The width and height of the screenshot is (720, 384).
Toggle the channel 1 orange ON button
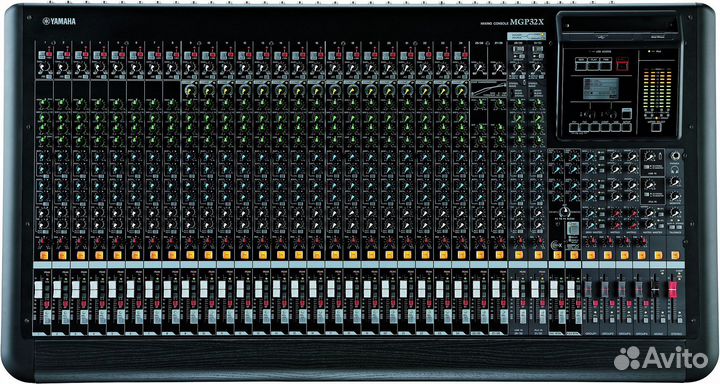[x=44, y=255]
